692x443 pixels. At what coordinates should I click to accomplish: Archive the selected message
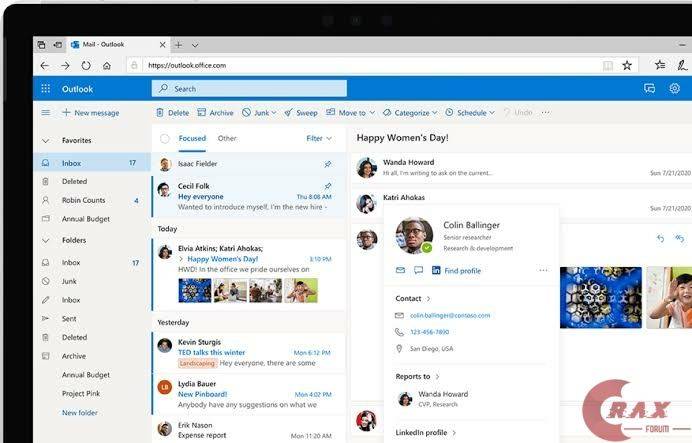[215, 113]
